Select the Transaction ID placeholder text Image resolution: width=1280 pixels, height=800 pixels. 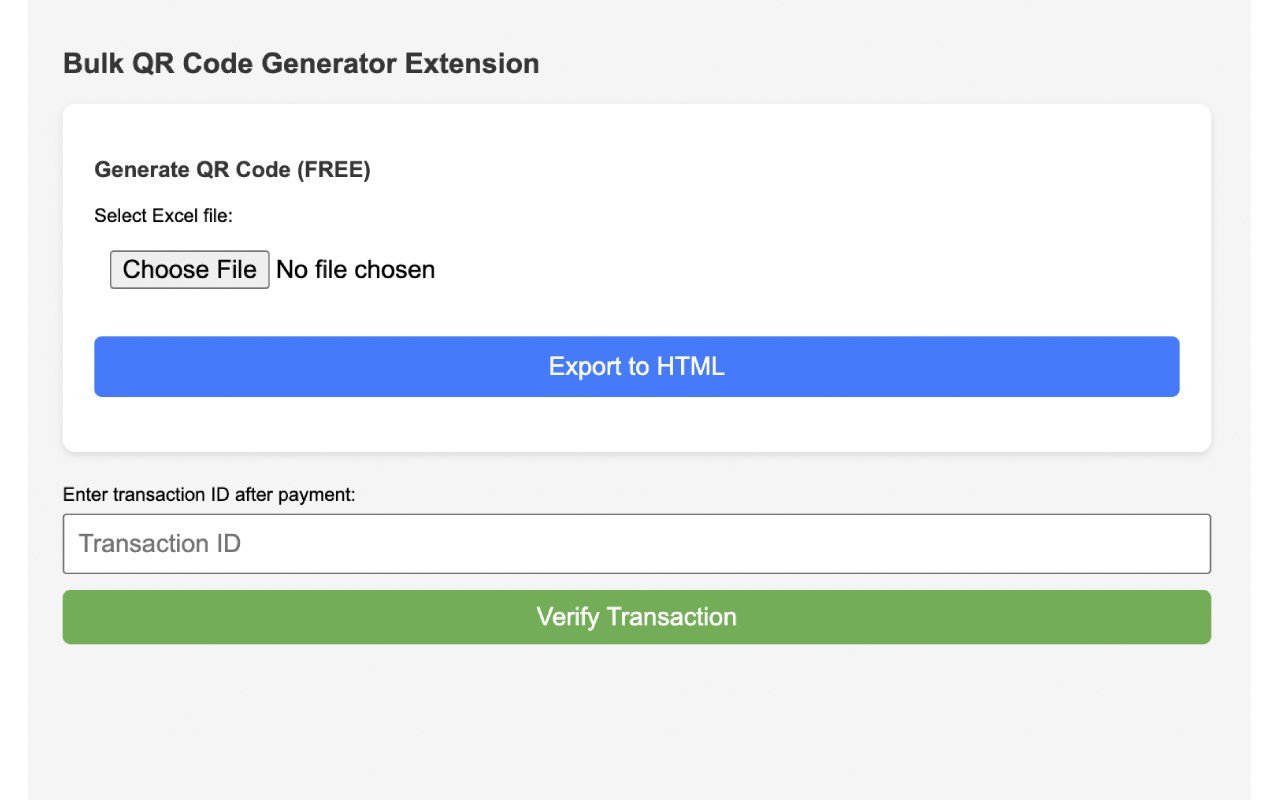(160, 544)
